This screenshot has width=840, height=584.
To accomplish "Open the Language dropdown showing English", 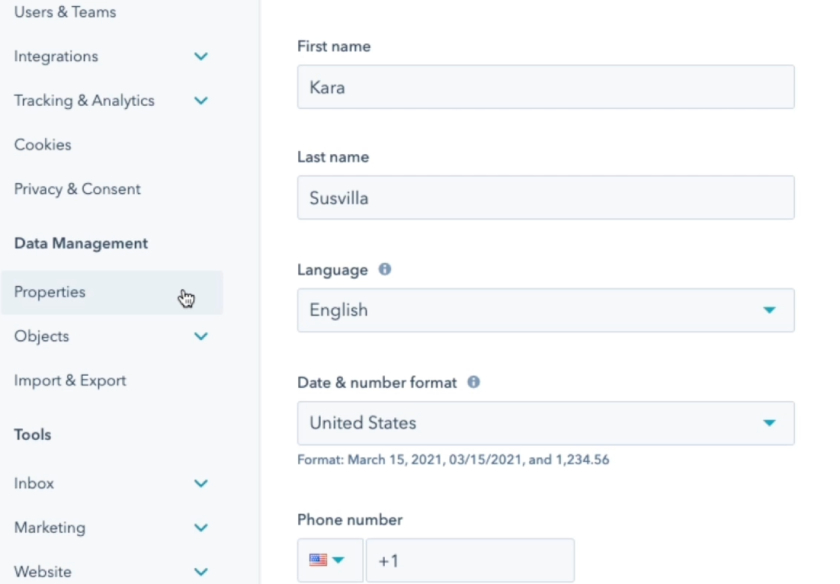I will point(546,310).
